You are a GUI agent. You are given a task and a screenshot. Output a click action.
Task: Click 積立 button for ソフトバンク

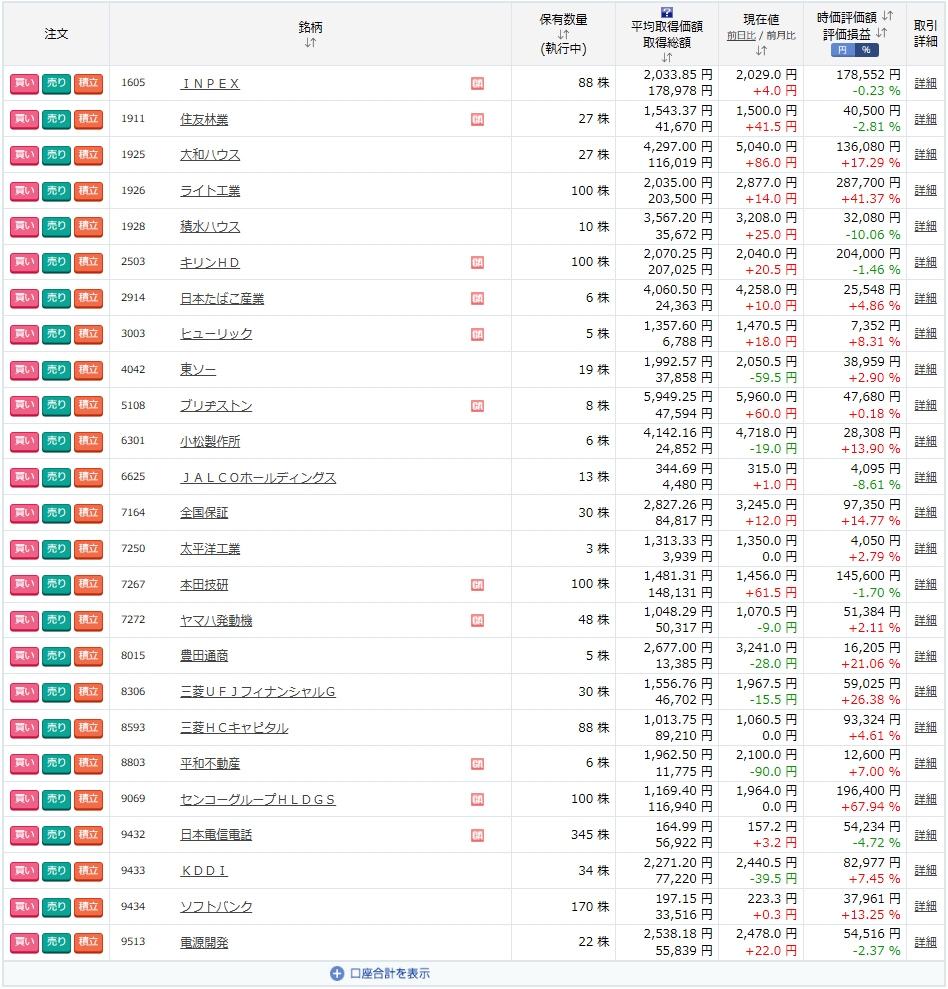[x=88, y=907]
